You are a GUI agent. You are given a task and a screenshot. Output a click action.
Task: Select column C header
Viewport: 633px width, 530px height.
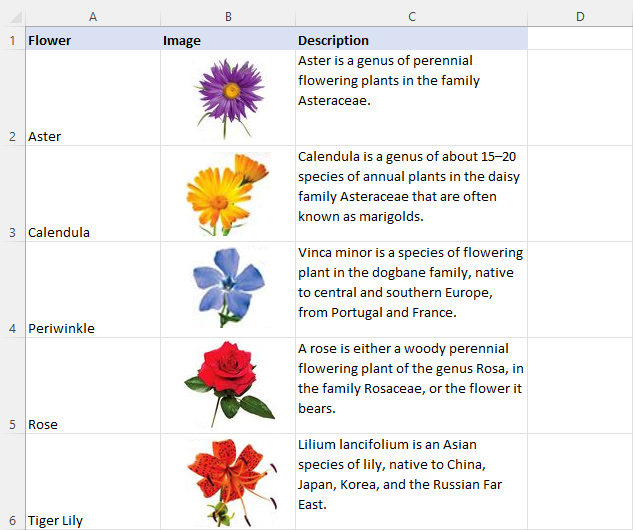[x=411, y=16]
